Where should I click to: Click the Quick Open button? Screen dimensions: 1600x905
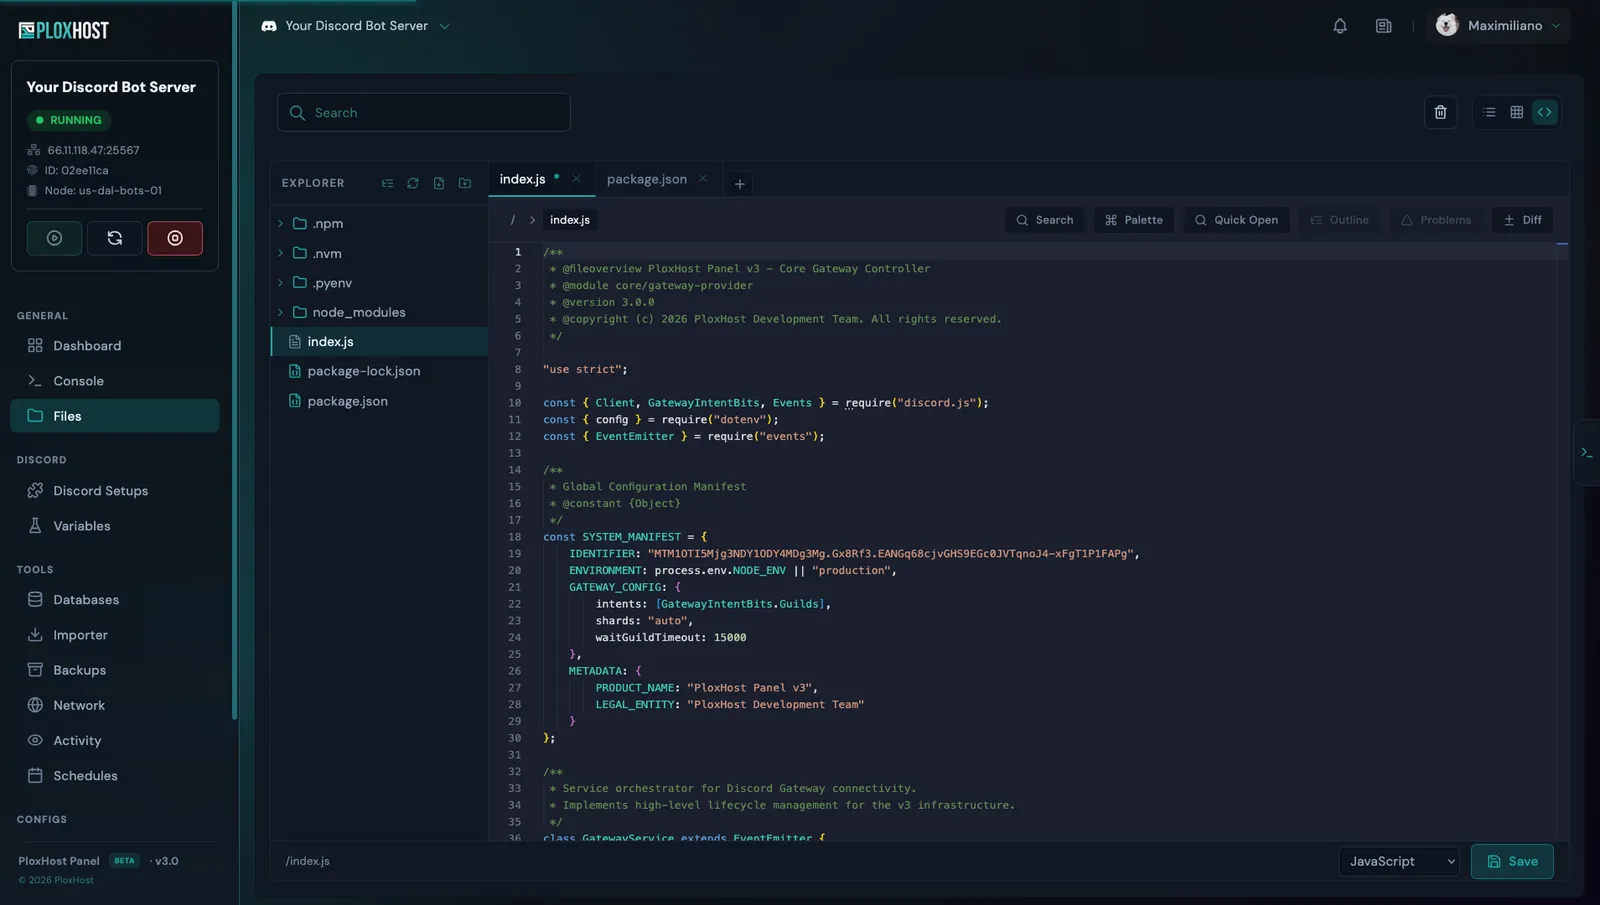click(1236, 220)
